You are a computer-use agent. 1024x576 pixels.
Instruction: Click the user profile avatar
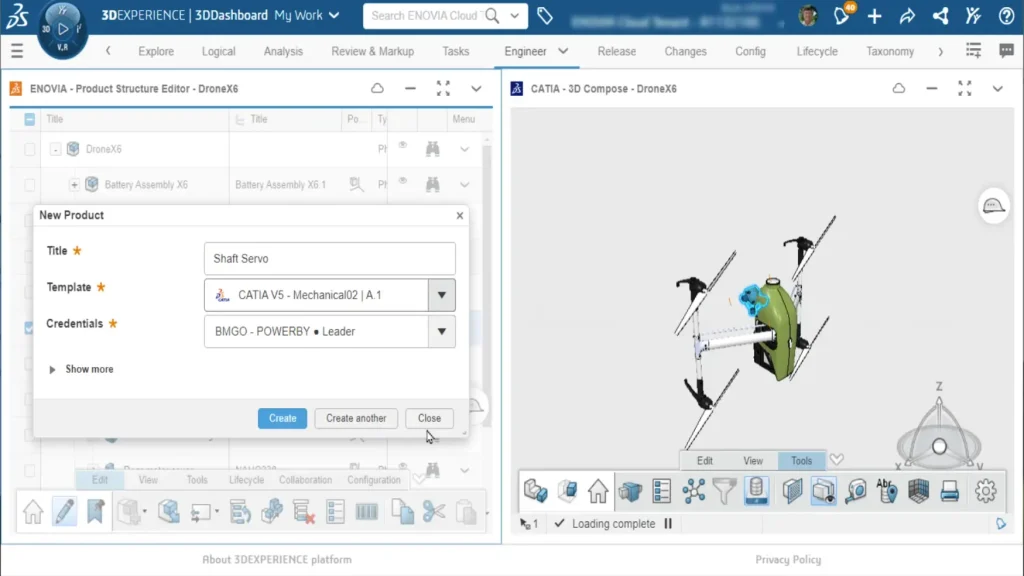tap(808, 16)
